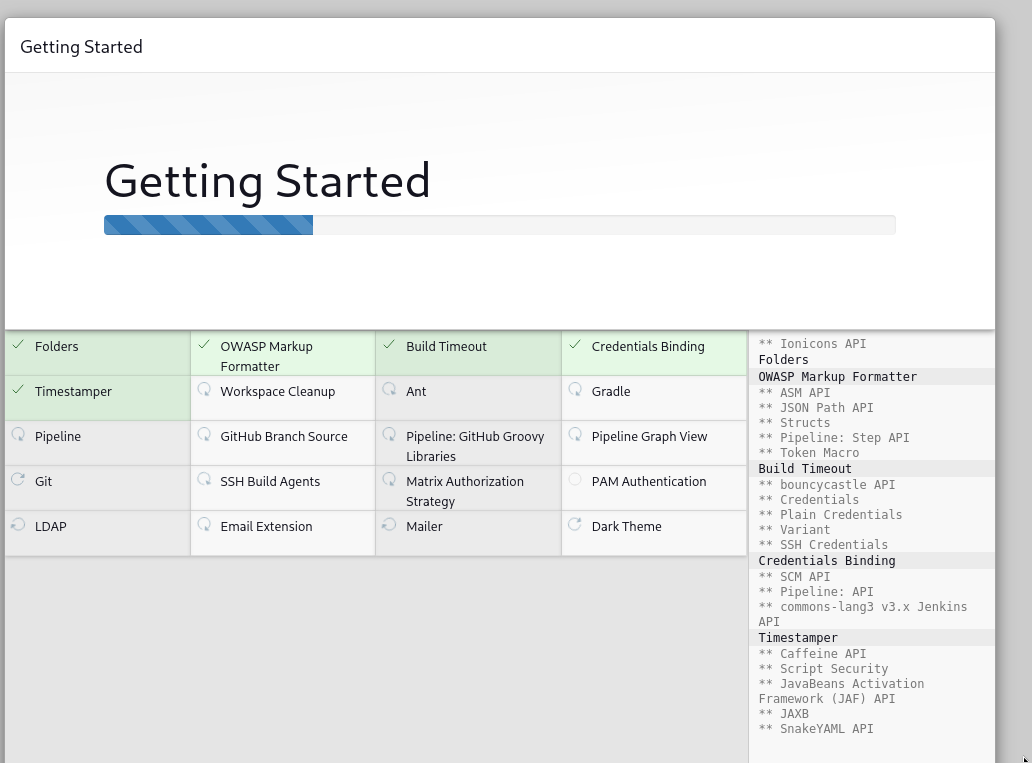Select the SSH Build Agents label

point(270,481)
